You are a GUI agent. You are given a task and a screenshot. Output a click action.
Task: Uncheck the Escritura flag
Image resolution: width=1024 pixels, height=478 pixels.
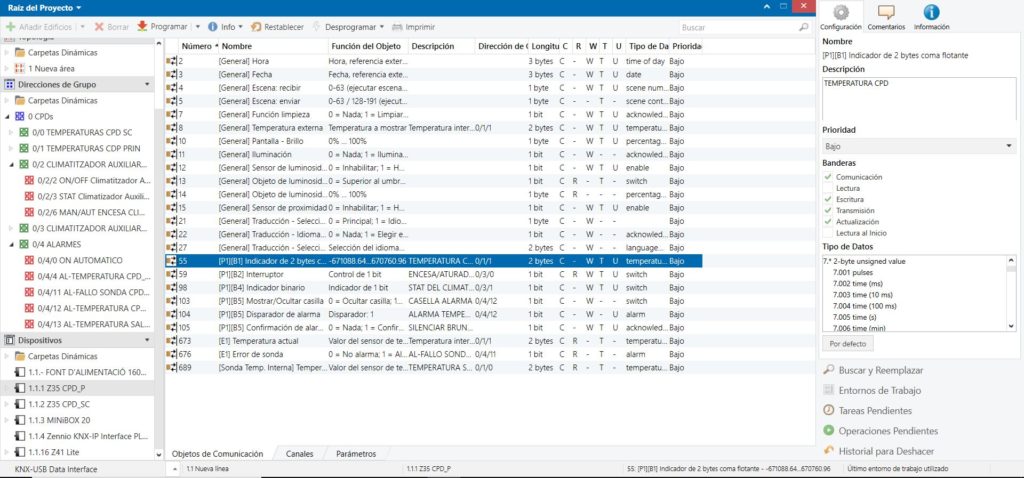pos(827,198)
